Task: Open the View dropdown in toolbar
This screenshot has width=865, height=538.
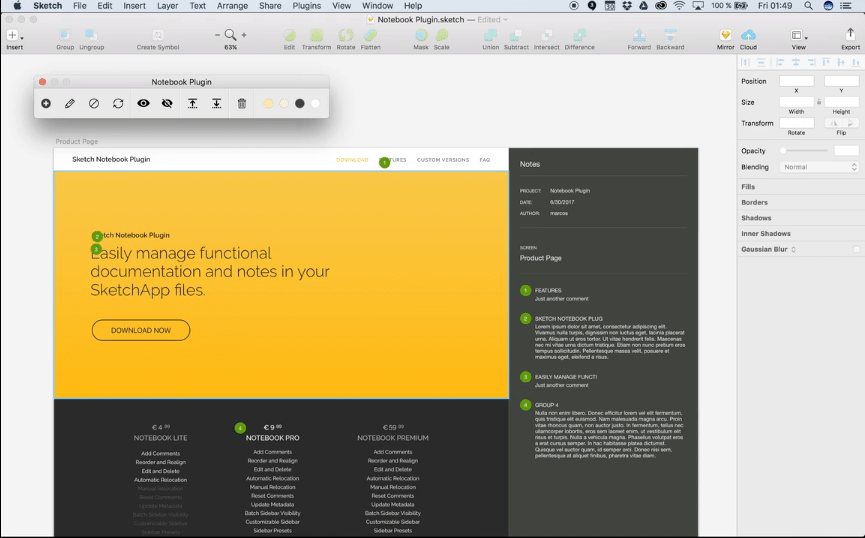Action: [x=798, y=37]
